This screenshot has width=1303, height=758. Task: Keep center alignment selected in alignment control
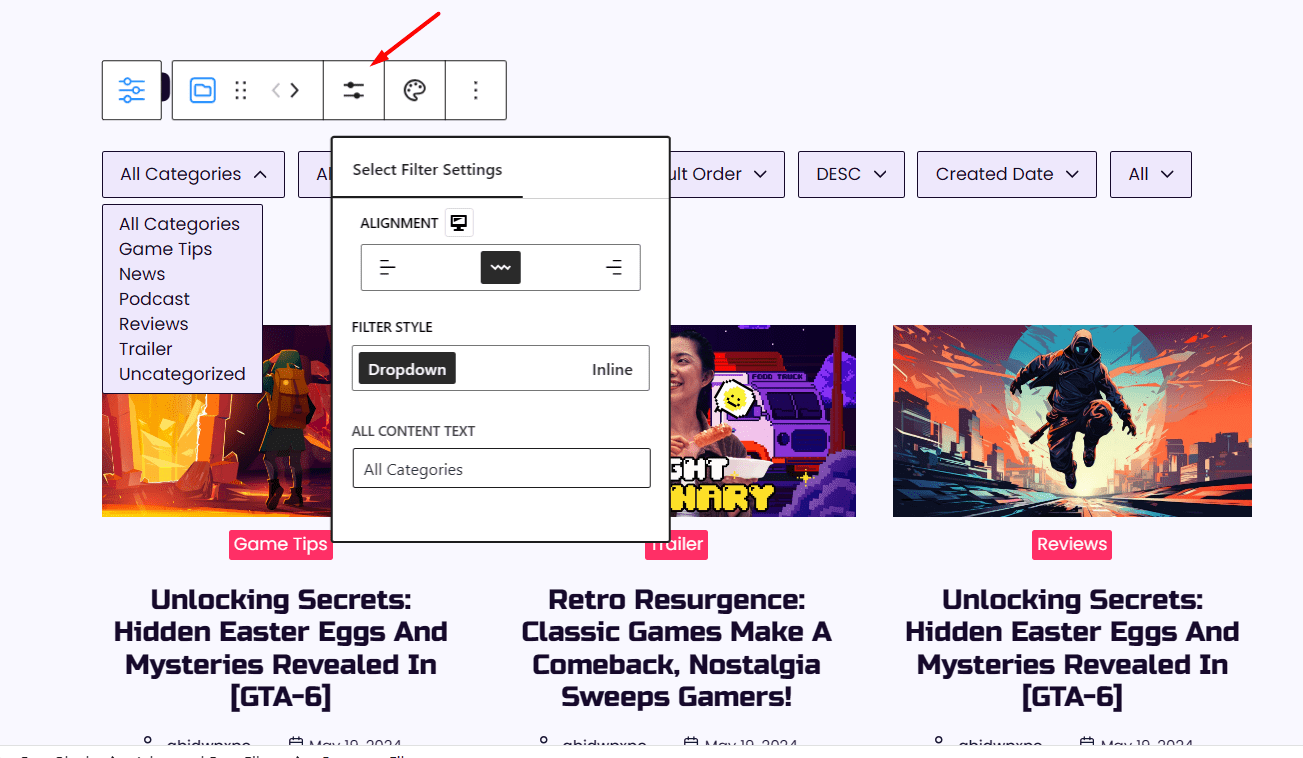pyautogui.click(x=500, y=267)
